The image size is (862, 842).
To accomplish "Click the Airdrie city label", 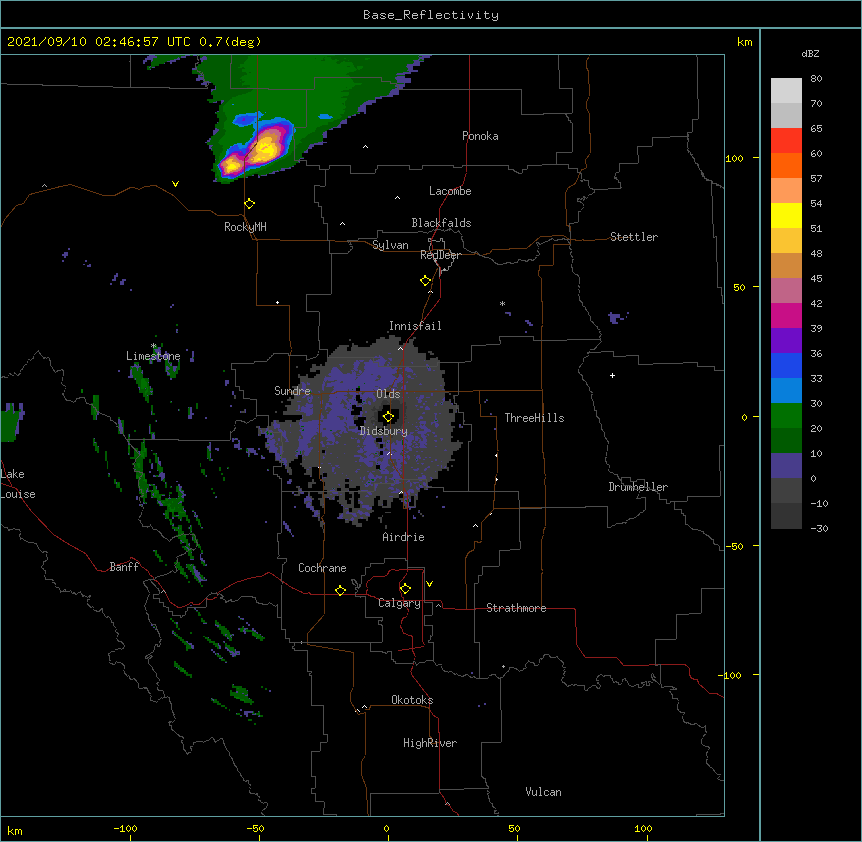I will coord(404,537).
